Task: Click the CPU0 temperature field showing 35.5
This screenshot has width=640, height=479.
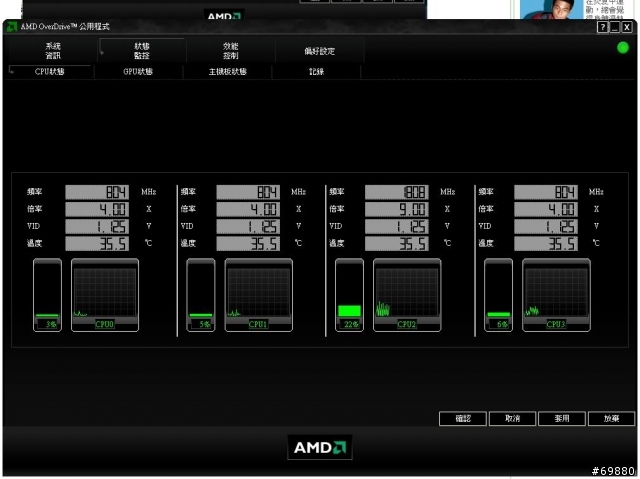Action: (x=97, y=244)
